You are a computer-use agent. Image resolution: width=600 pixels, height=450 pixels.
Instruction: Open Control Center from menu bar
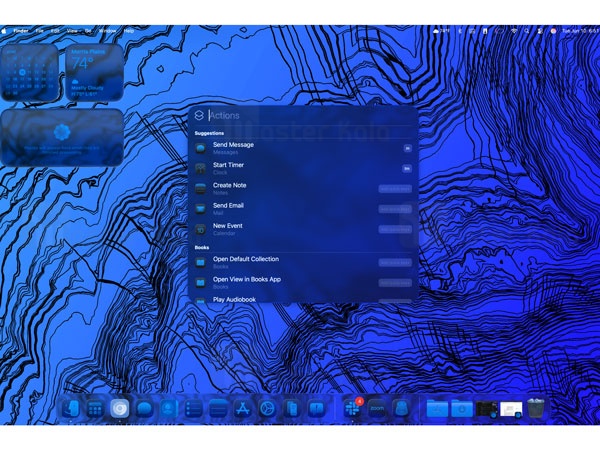[x=540, y=31]
